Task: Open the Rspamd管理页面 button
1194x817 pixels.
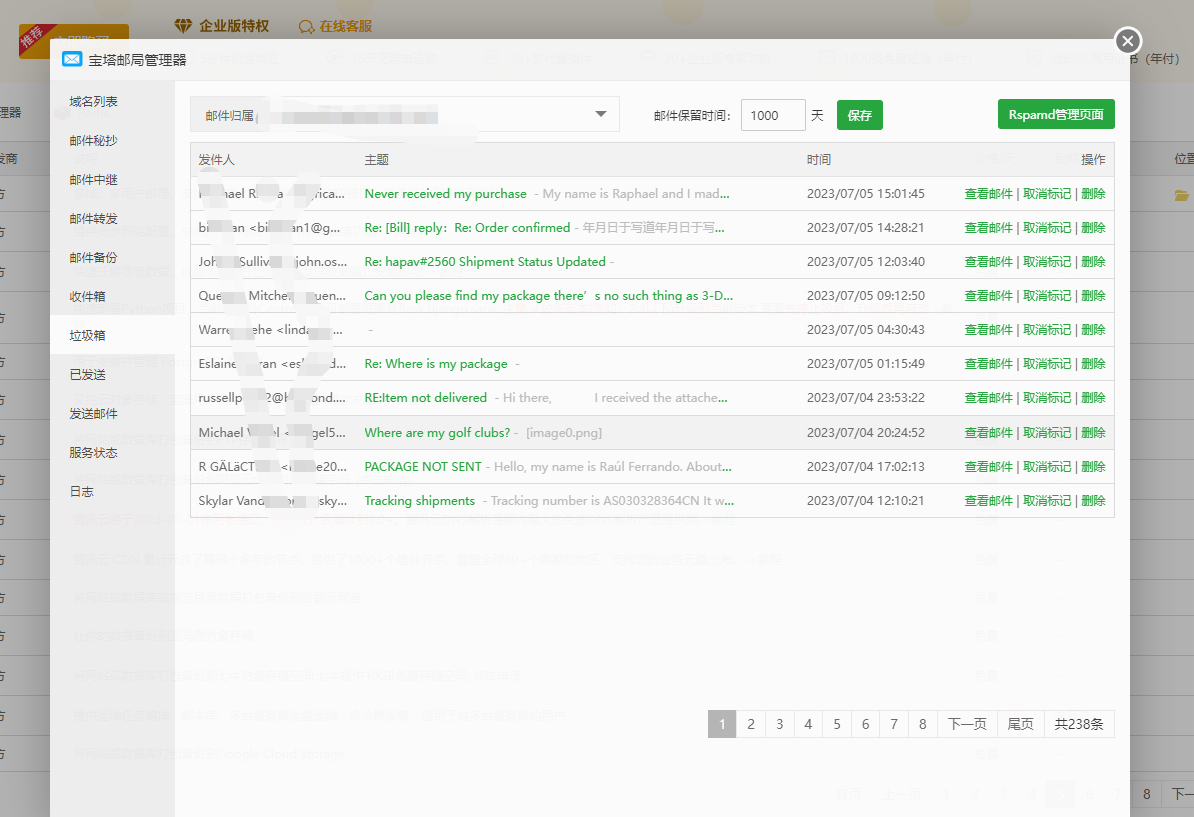Action: coord(1056,115)
